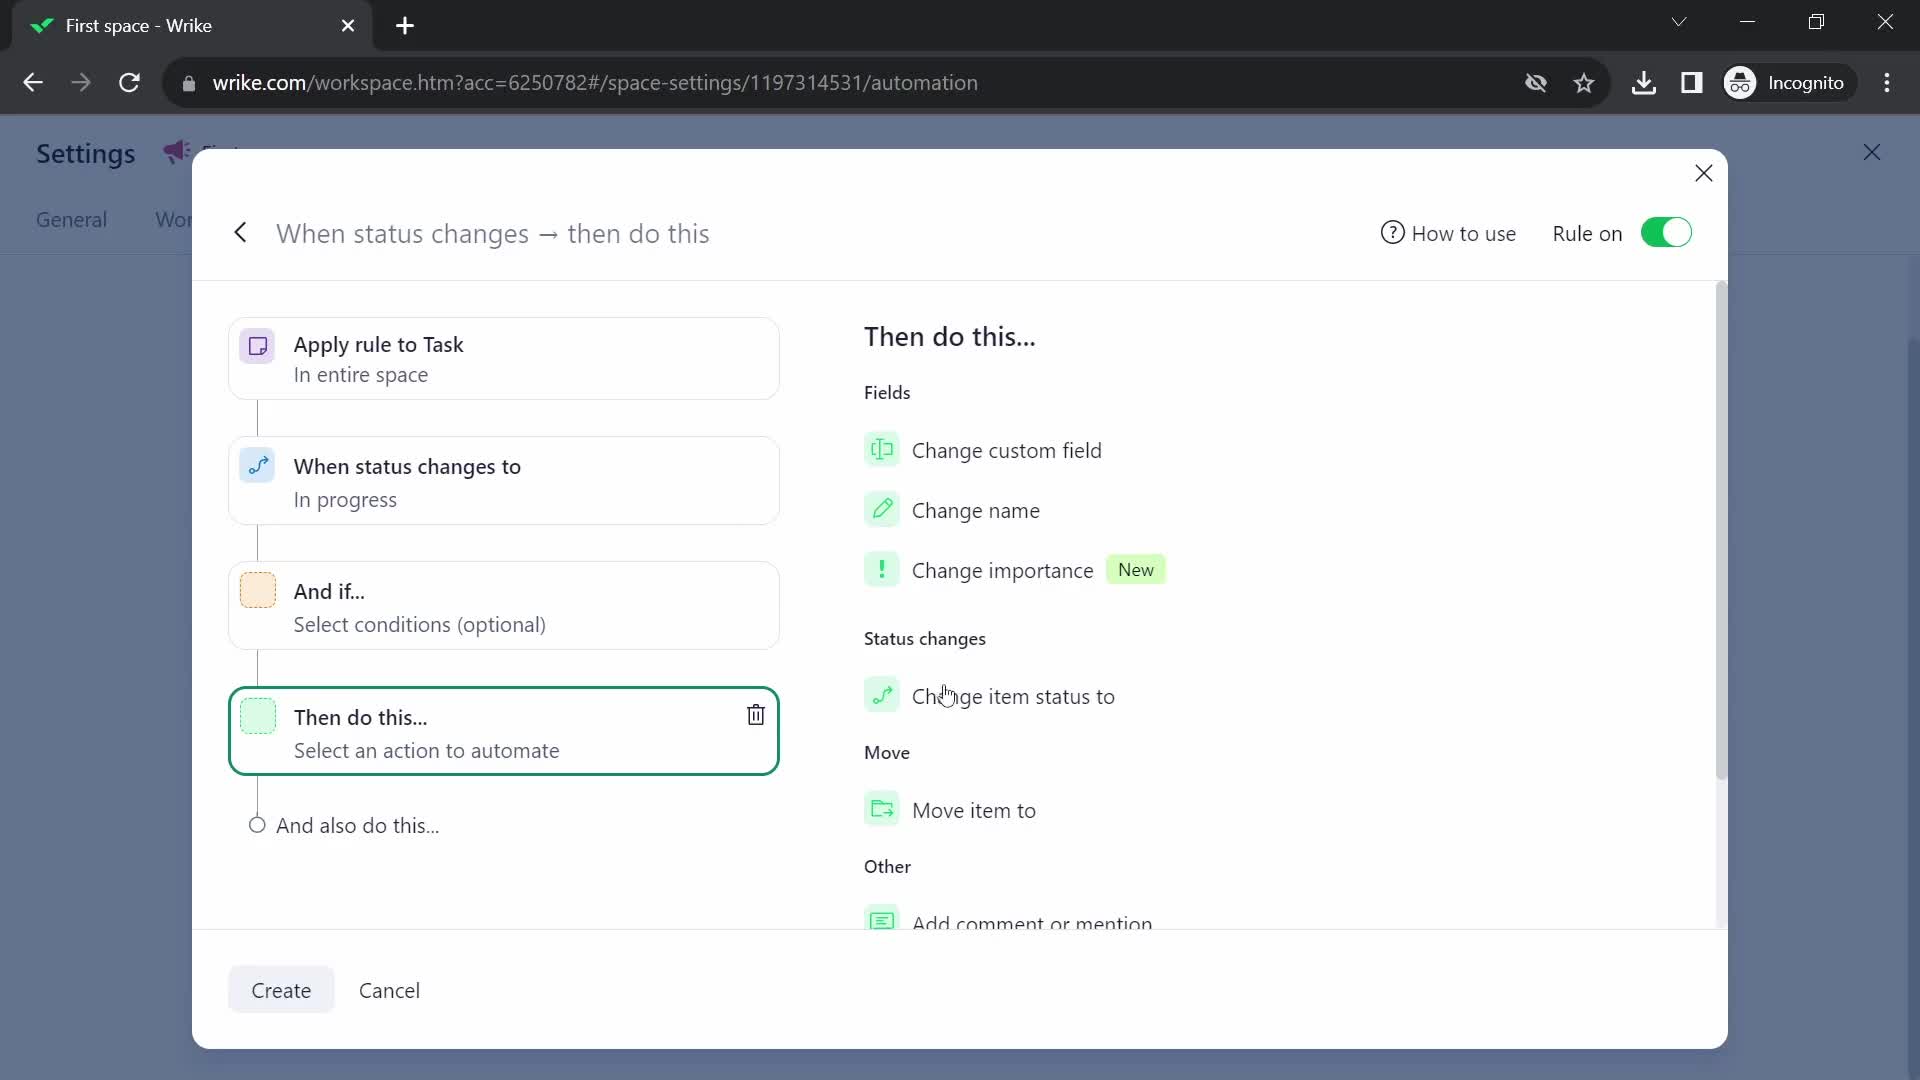Image resolution: width=1920 pixels, height=1080 pixels.
Task: Open the browser side panel icon
Action: [x=1692, y=83]
